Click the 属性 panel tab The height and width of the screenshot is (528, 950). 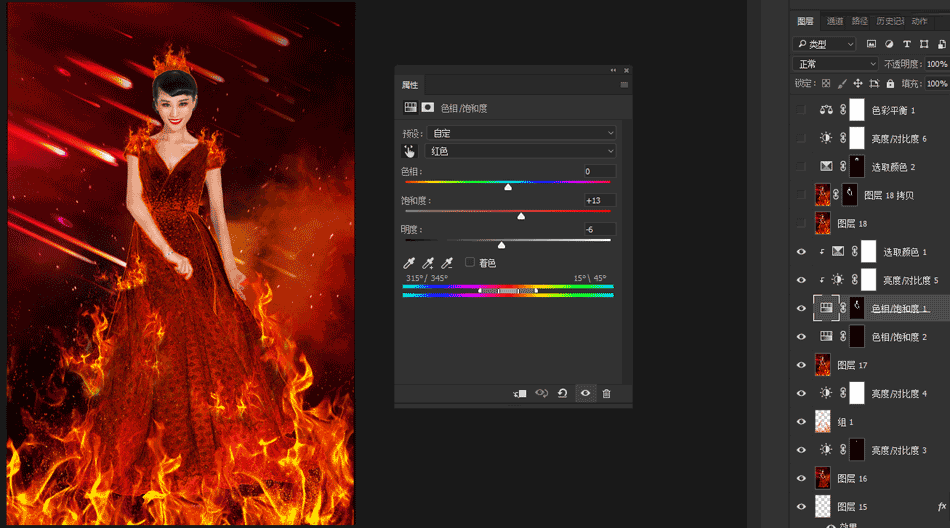click(410, 85)
